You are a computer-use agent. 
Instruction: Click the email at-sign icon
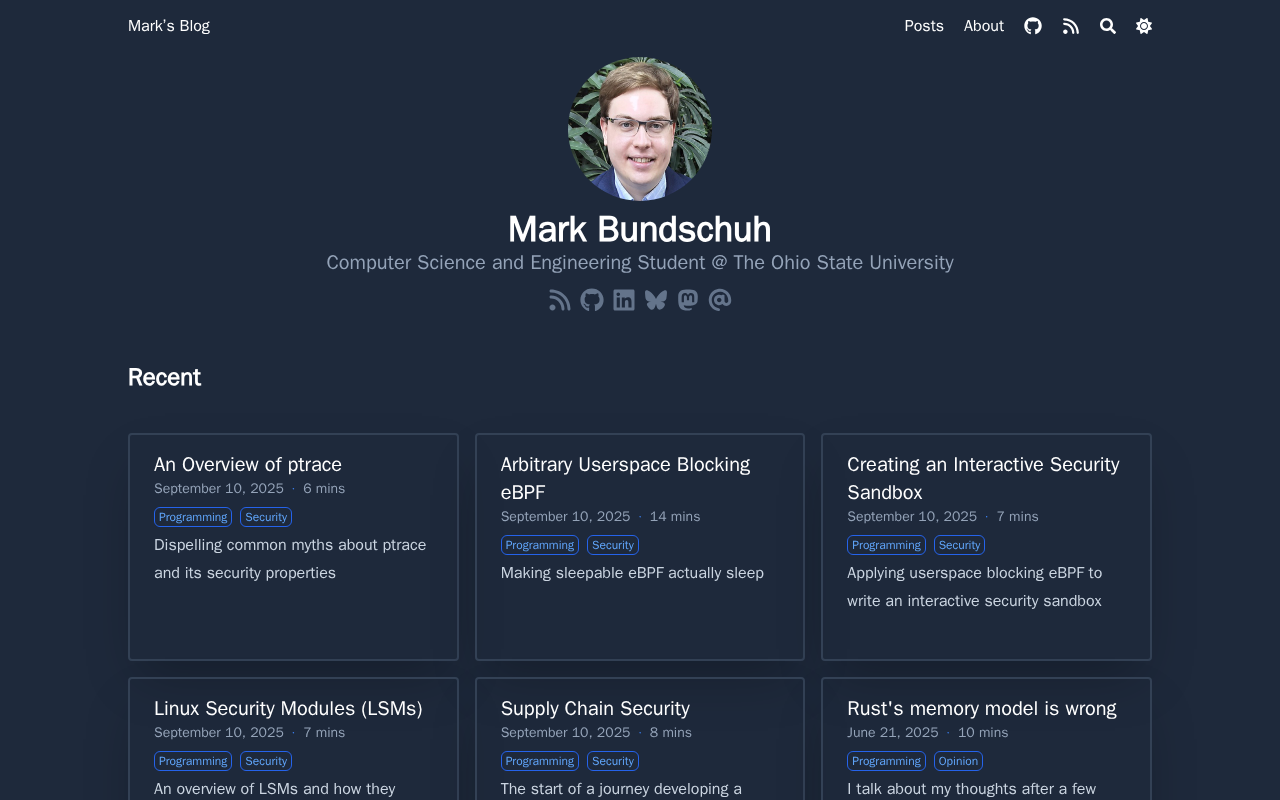[x=720, y=300]
